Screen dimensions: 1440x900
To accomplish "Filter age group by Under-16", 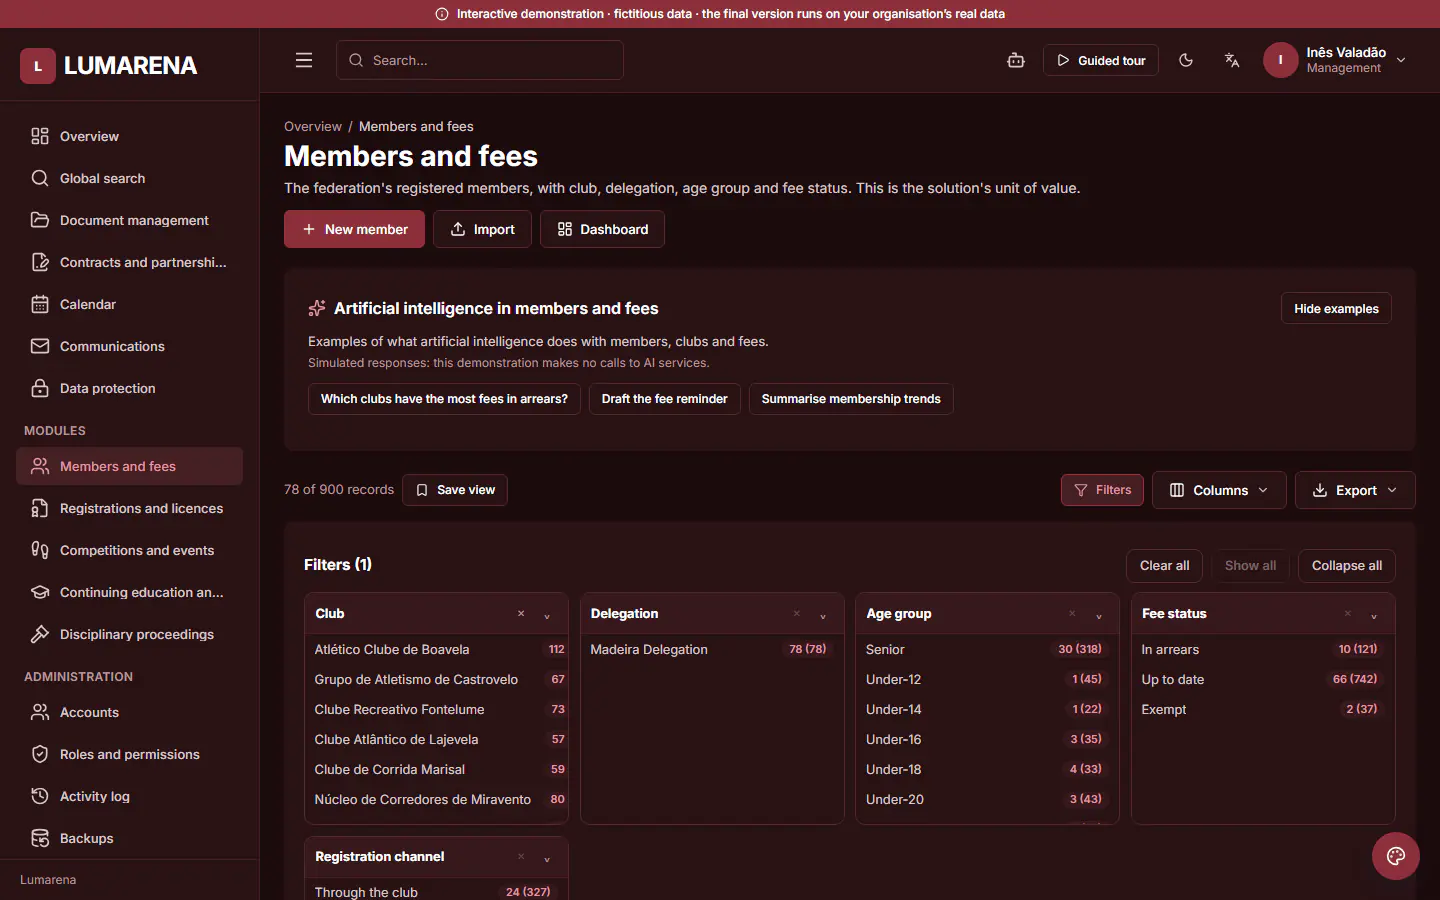I will (987, 739).
